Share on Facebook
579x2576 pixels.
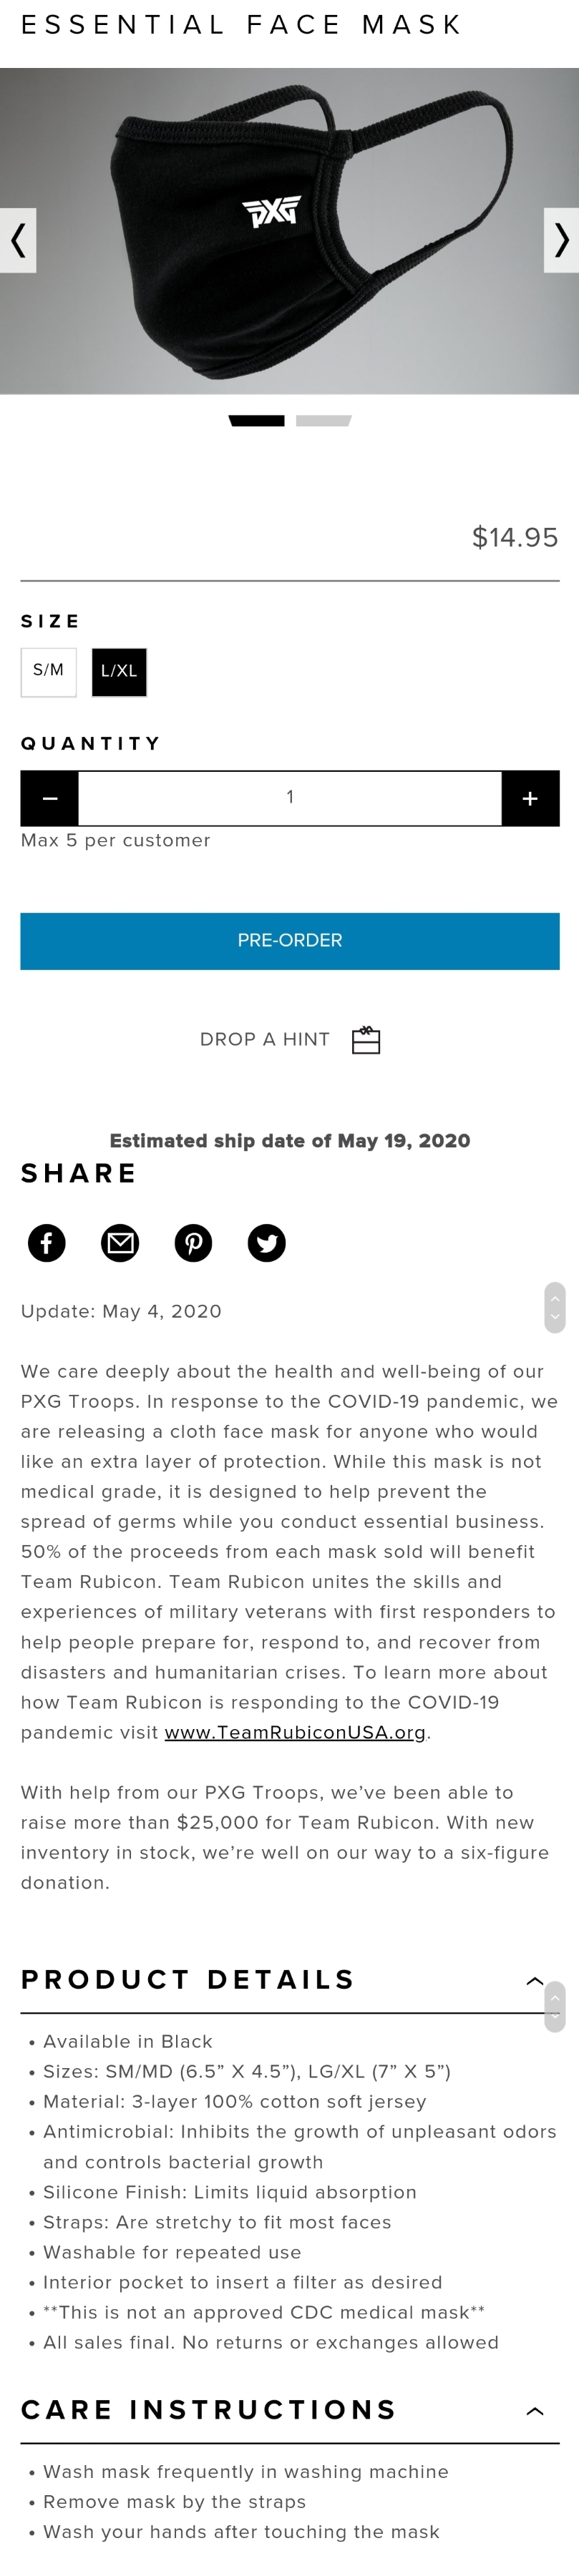coord(47,1243)
